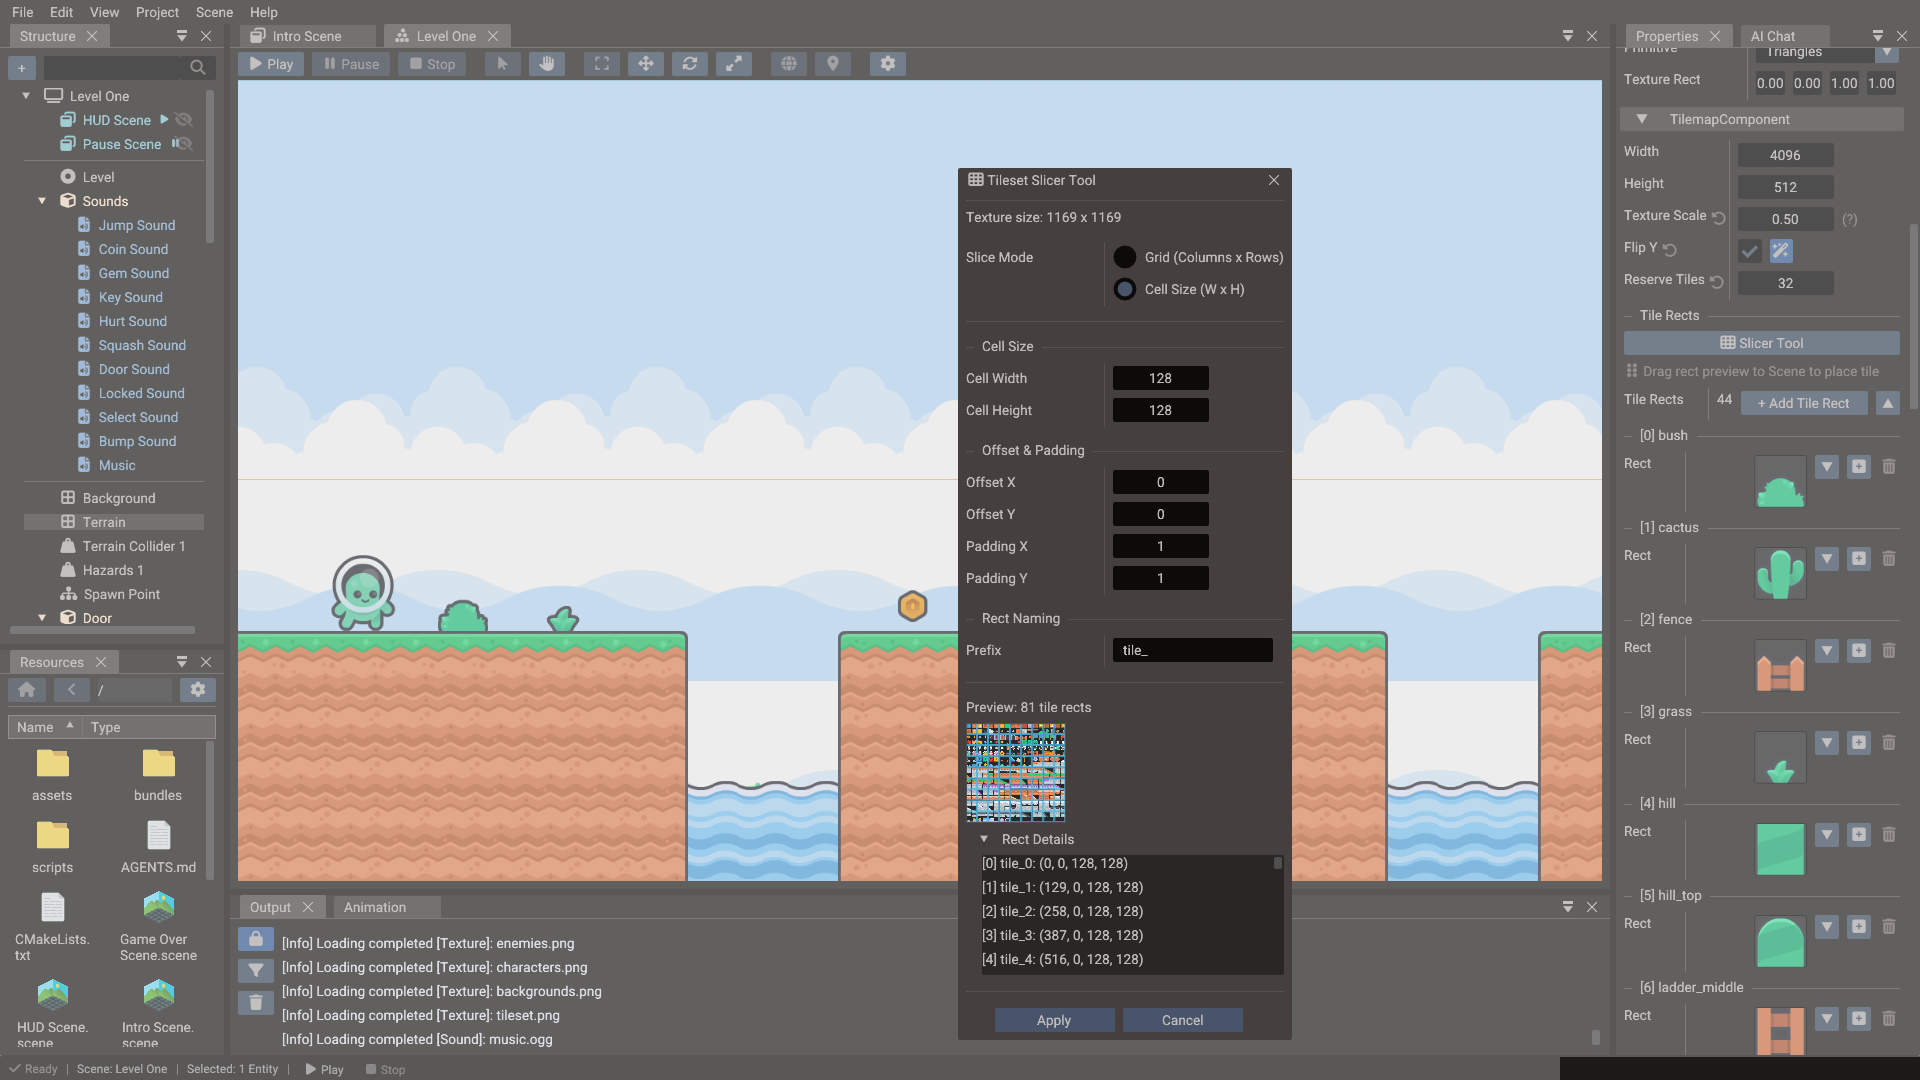The image size is (1920, 1080).
Task: Open the Scene menu
Action: (214, 12)
